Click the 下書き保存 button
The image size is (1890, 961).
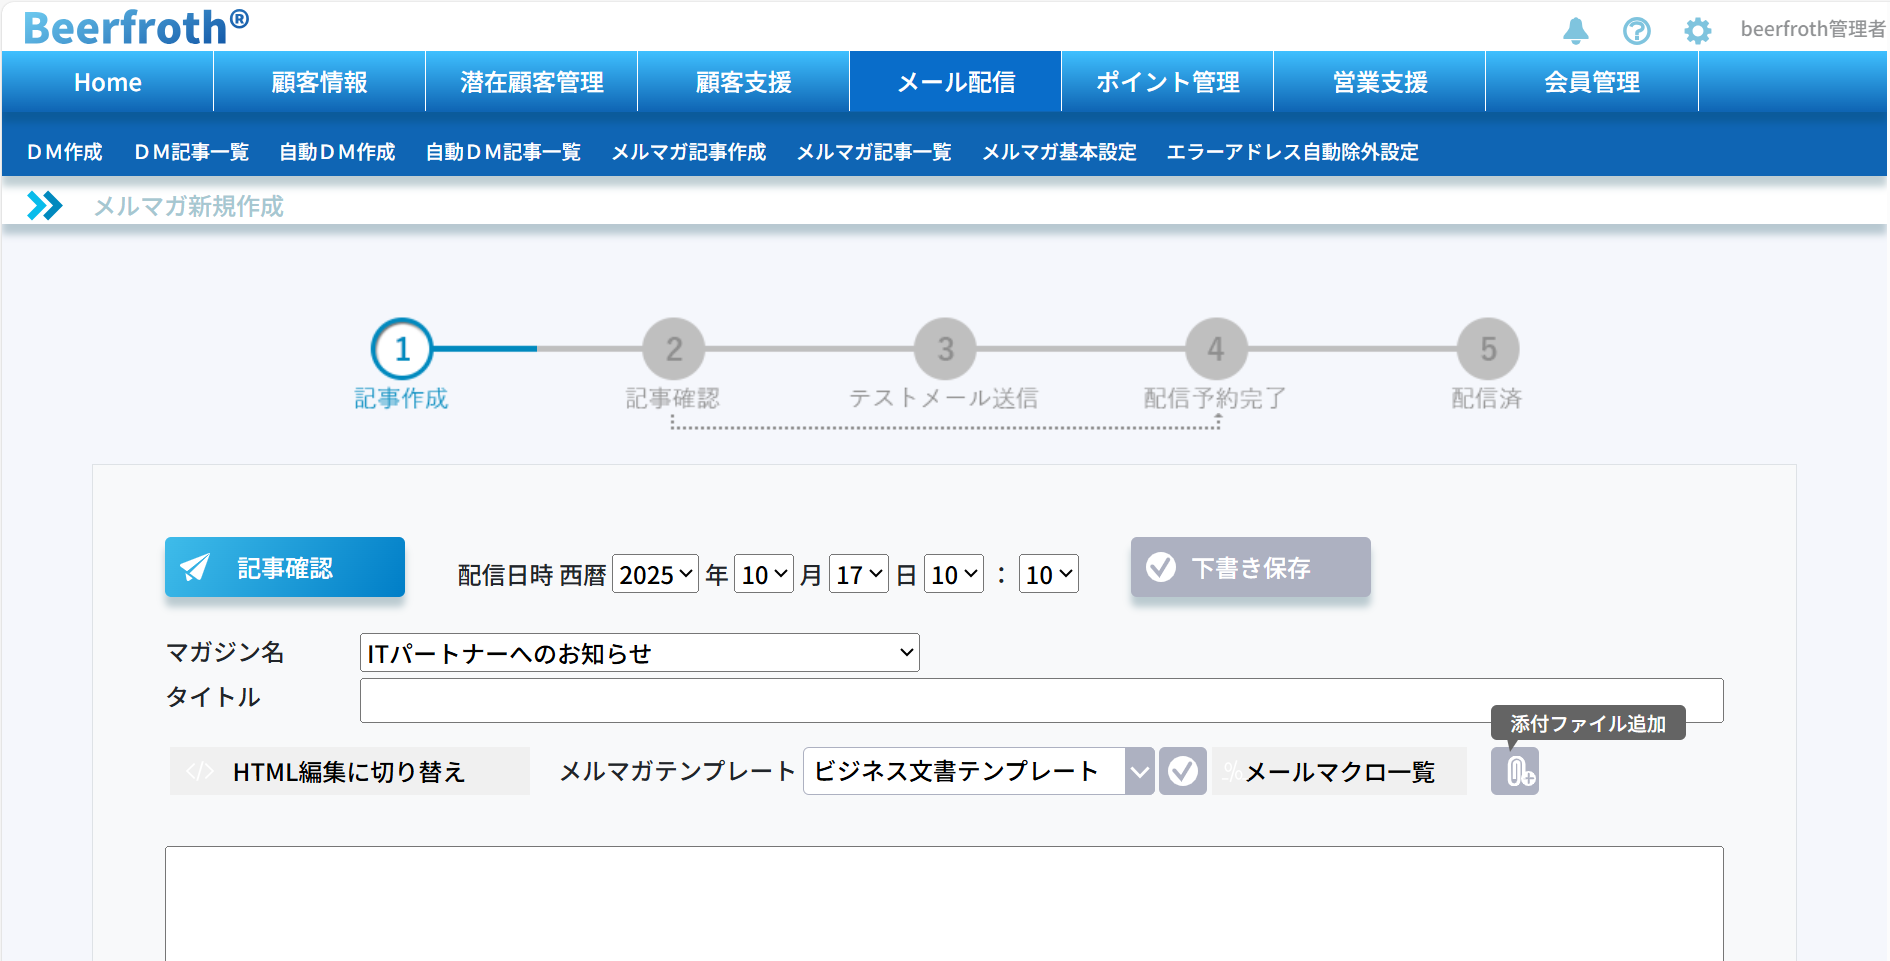click(1250, 567)
